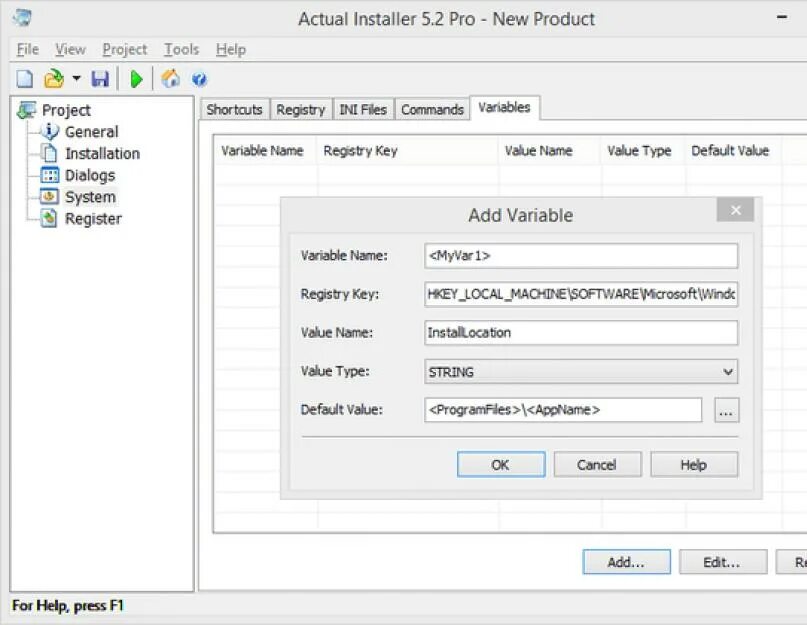807x625 pixels.
Task: Click the Edit... button below the table
Action: (x=723, y=562)
